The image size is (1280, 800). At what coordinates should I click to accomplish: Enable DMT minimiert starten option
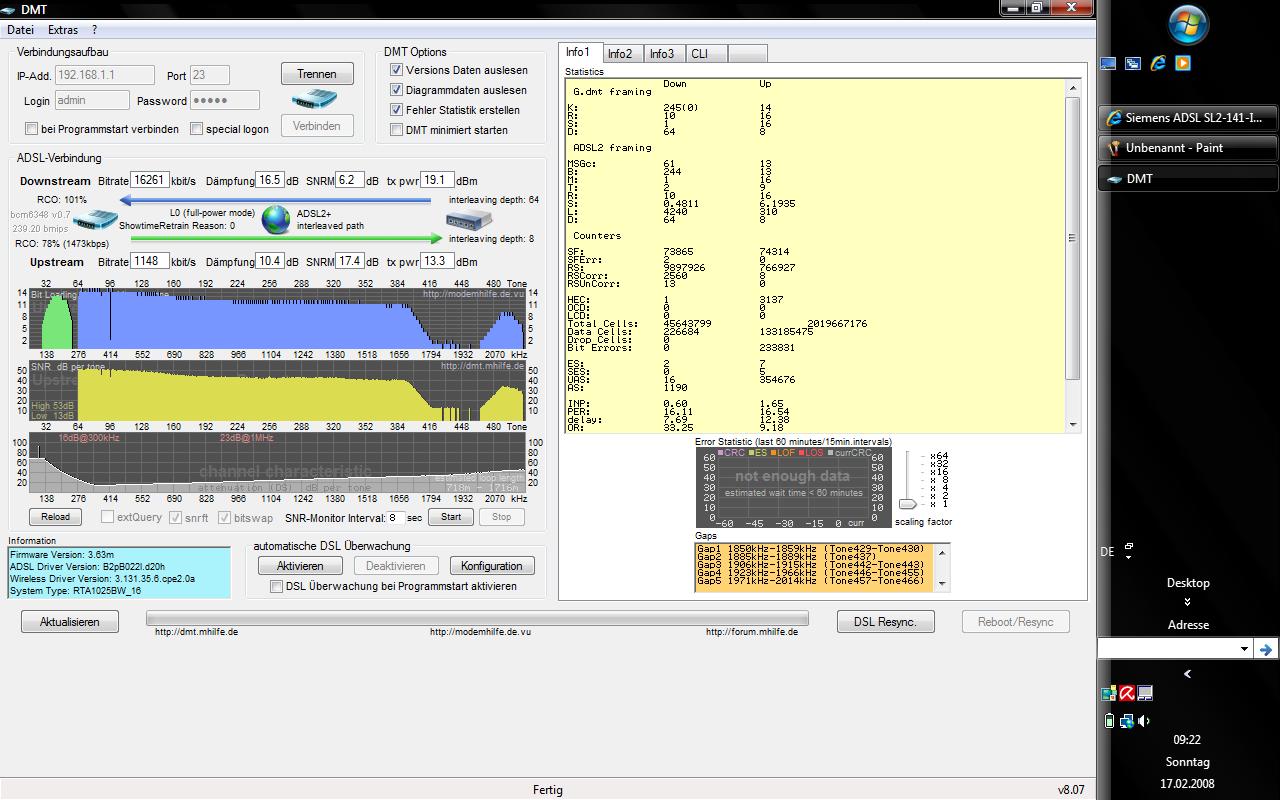click(397, 130)
